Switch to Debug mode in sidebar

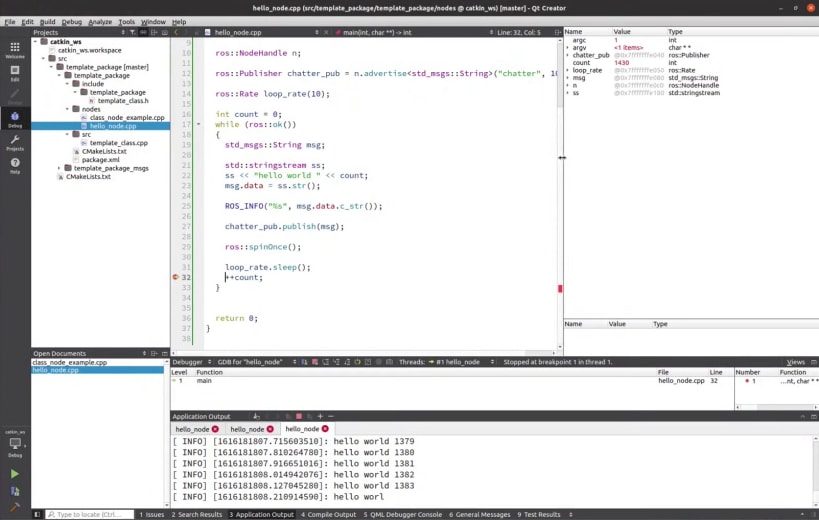click(x=15, y=120)
